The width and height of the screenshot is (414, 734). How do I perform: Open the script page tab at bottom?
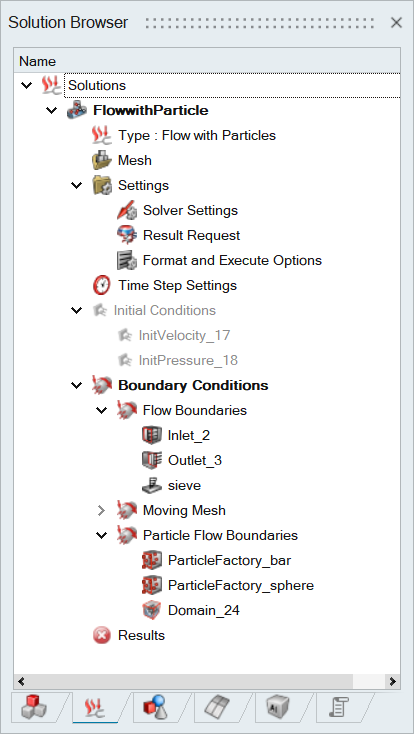tap(338, 707)
